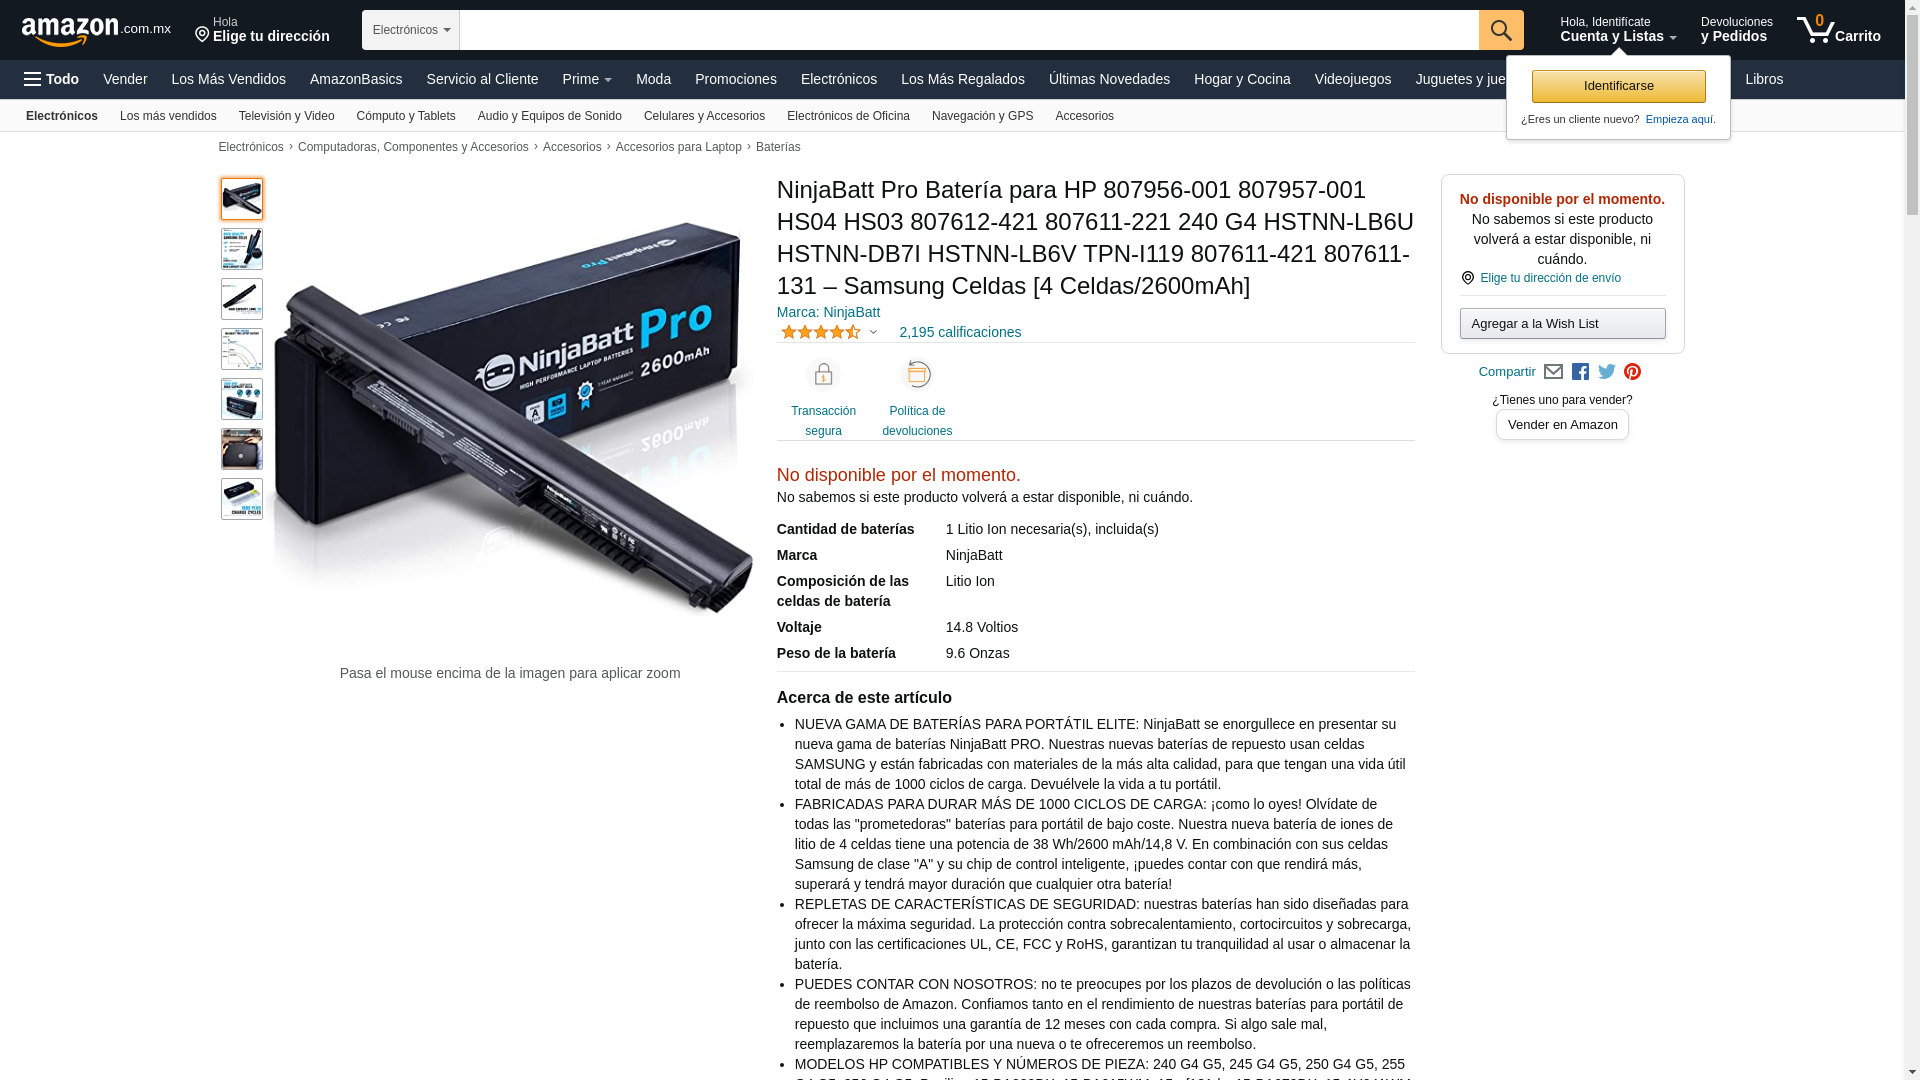Open Celulares y Accesorios subcategory

coord(704,116)
